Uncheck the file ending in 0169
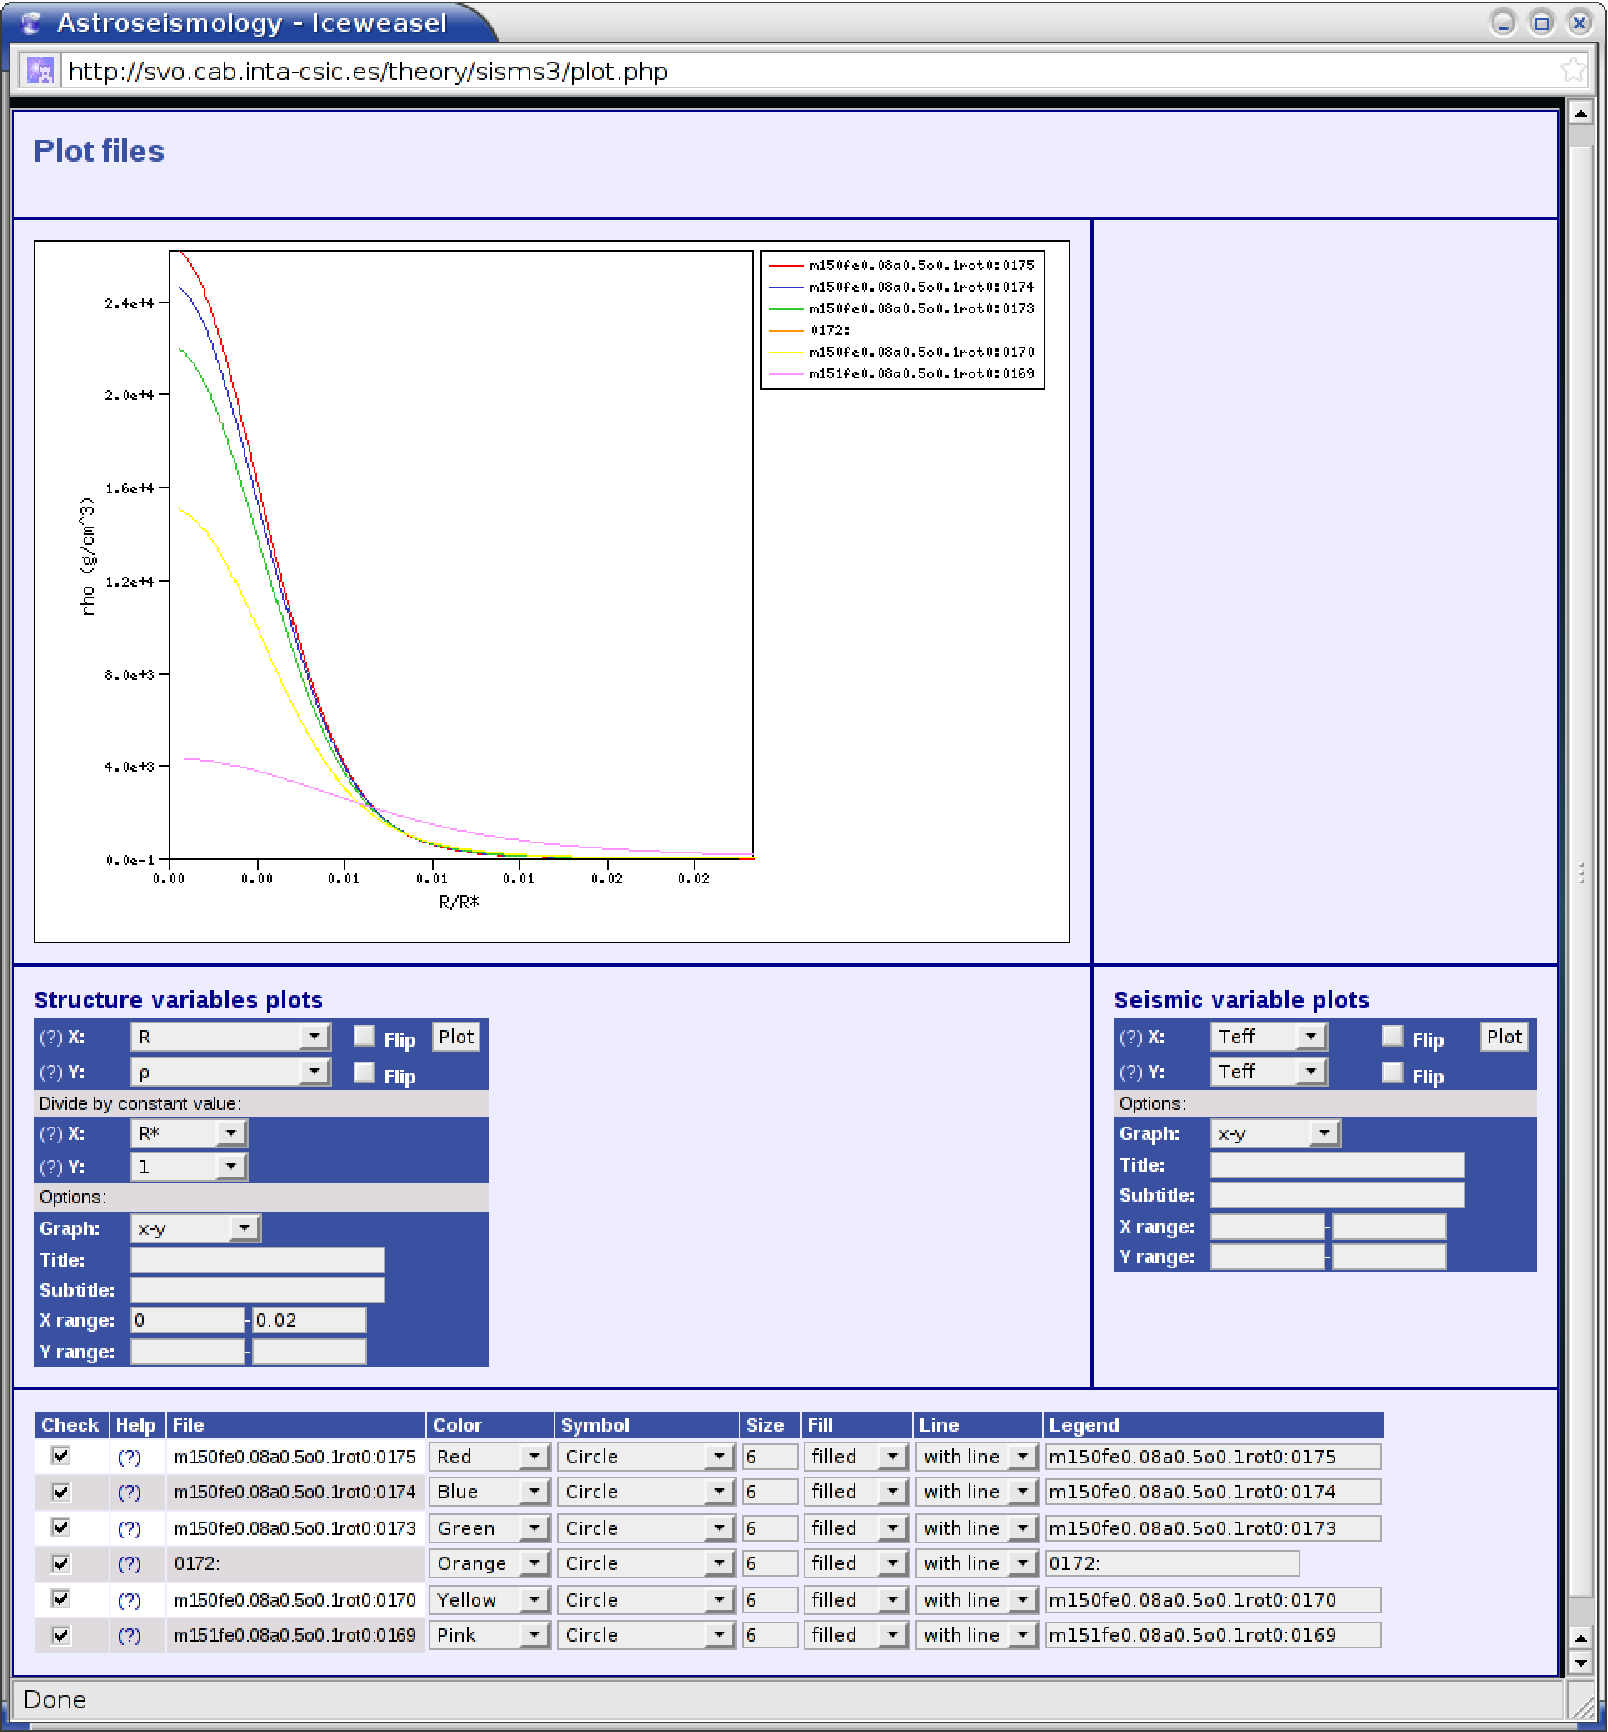Screen dimensions: 1608x1732 coord(61,1635)
